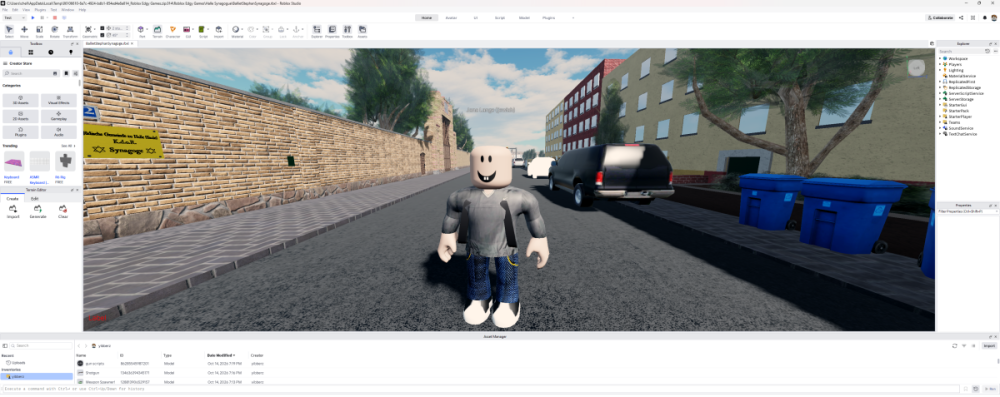Open the Geometric constraints tool
1000x397 pixels.
89,32
